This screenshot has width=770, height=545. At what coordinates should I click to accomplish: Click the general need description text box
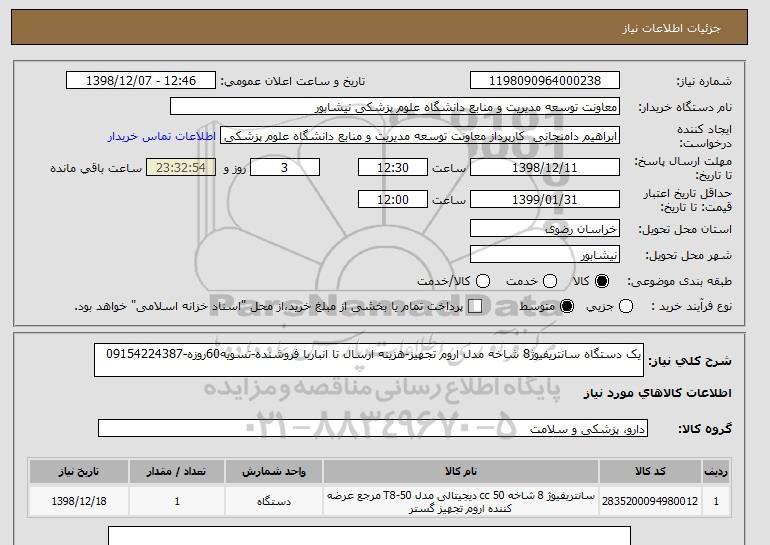(369, 360)
